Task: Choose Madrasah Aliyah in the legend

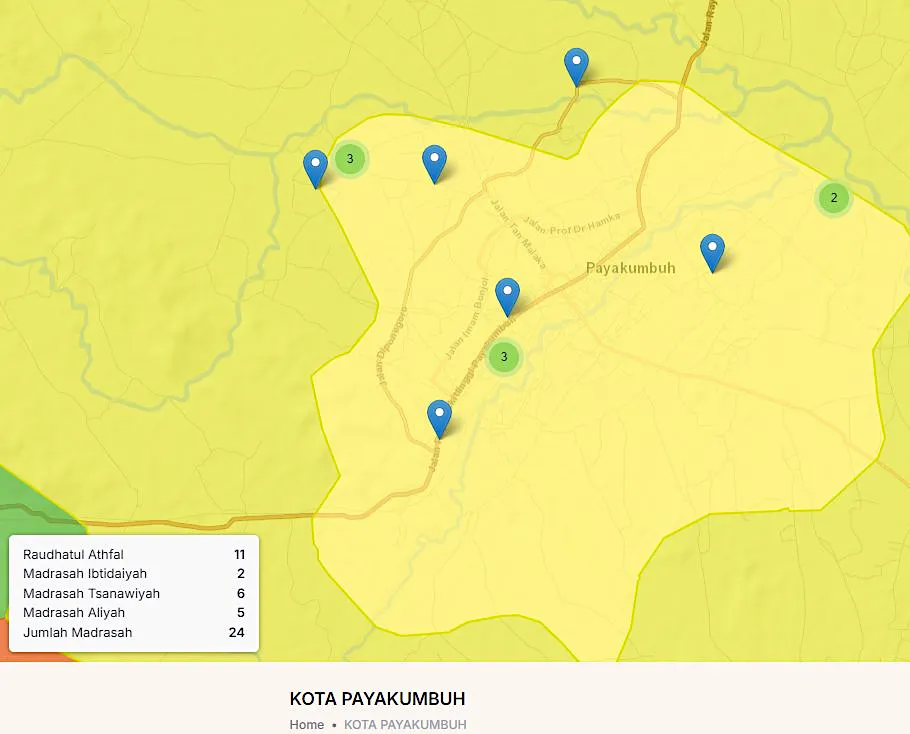Action: tap(134, 613)
